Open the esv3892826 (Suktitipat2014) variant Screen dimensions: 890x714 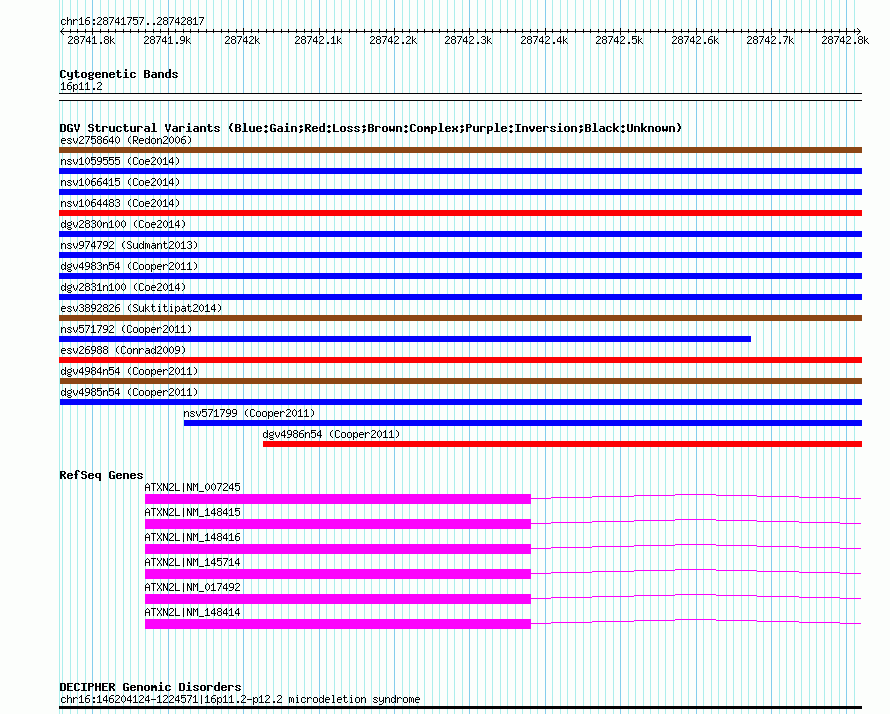point(141,308)
